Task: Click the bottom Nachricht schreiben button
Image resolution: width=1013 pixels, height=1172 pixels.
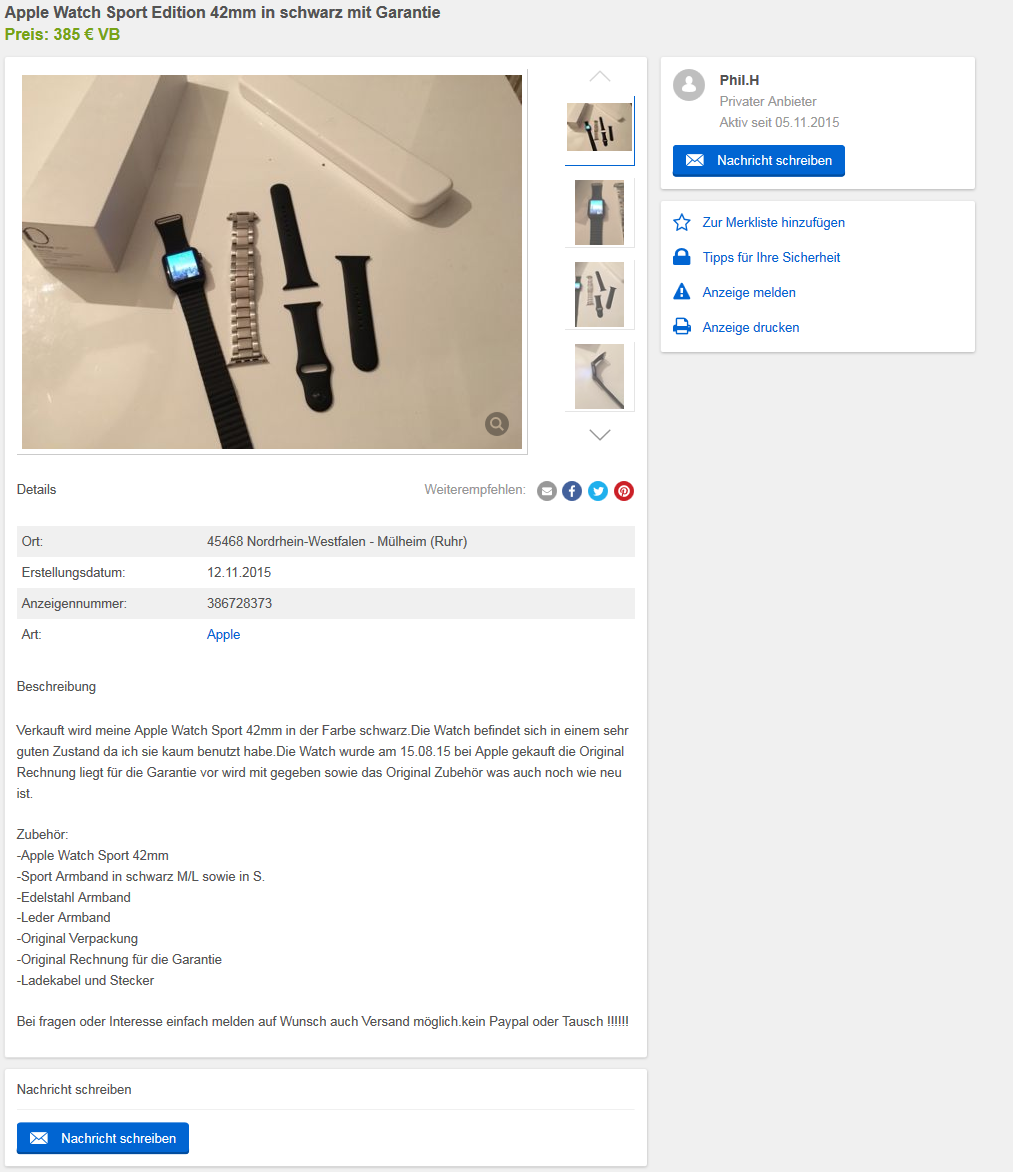Action: 102,1138
